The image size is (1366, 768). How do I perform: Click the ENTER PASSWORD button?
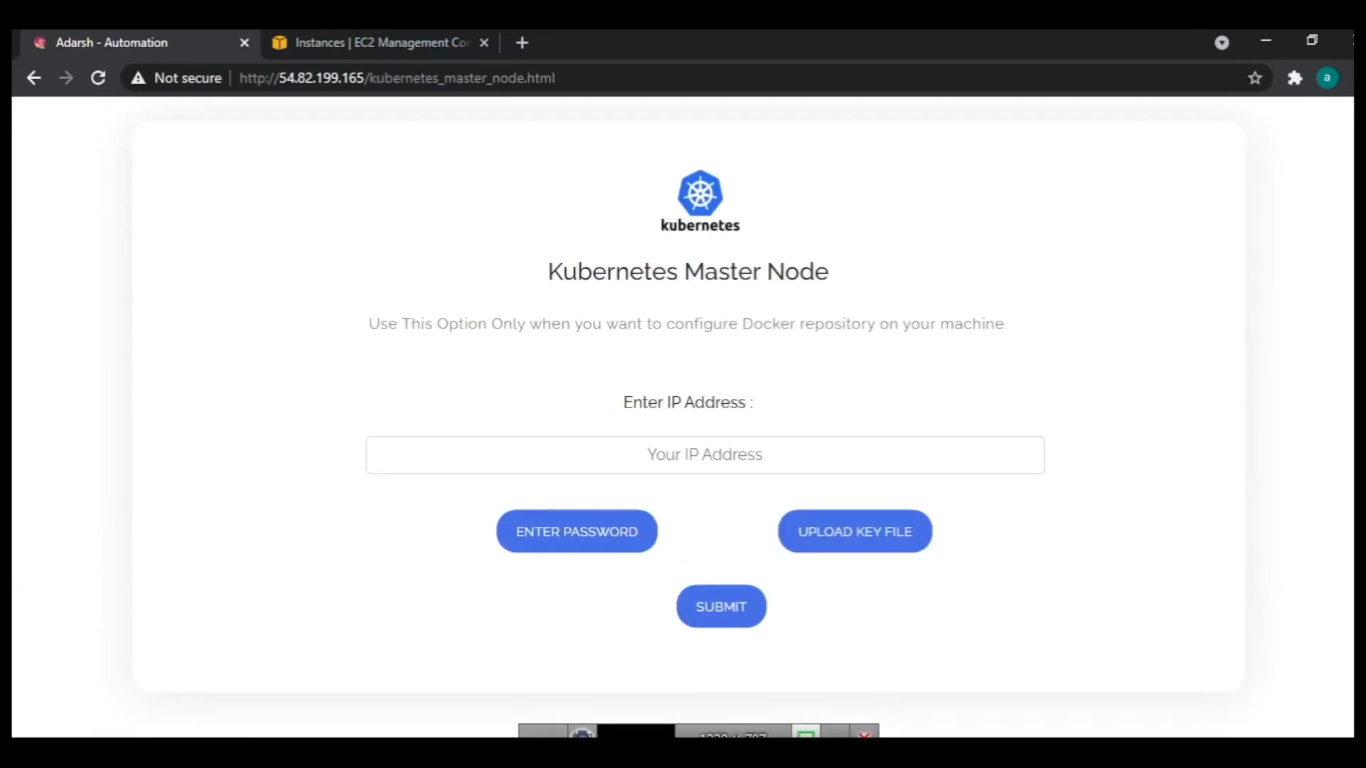(x=577, y=531)
